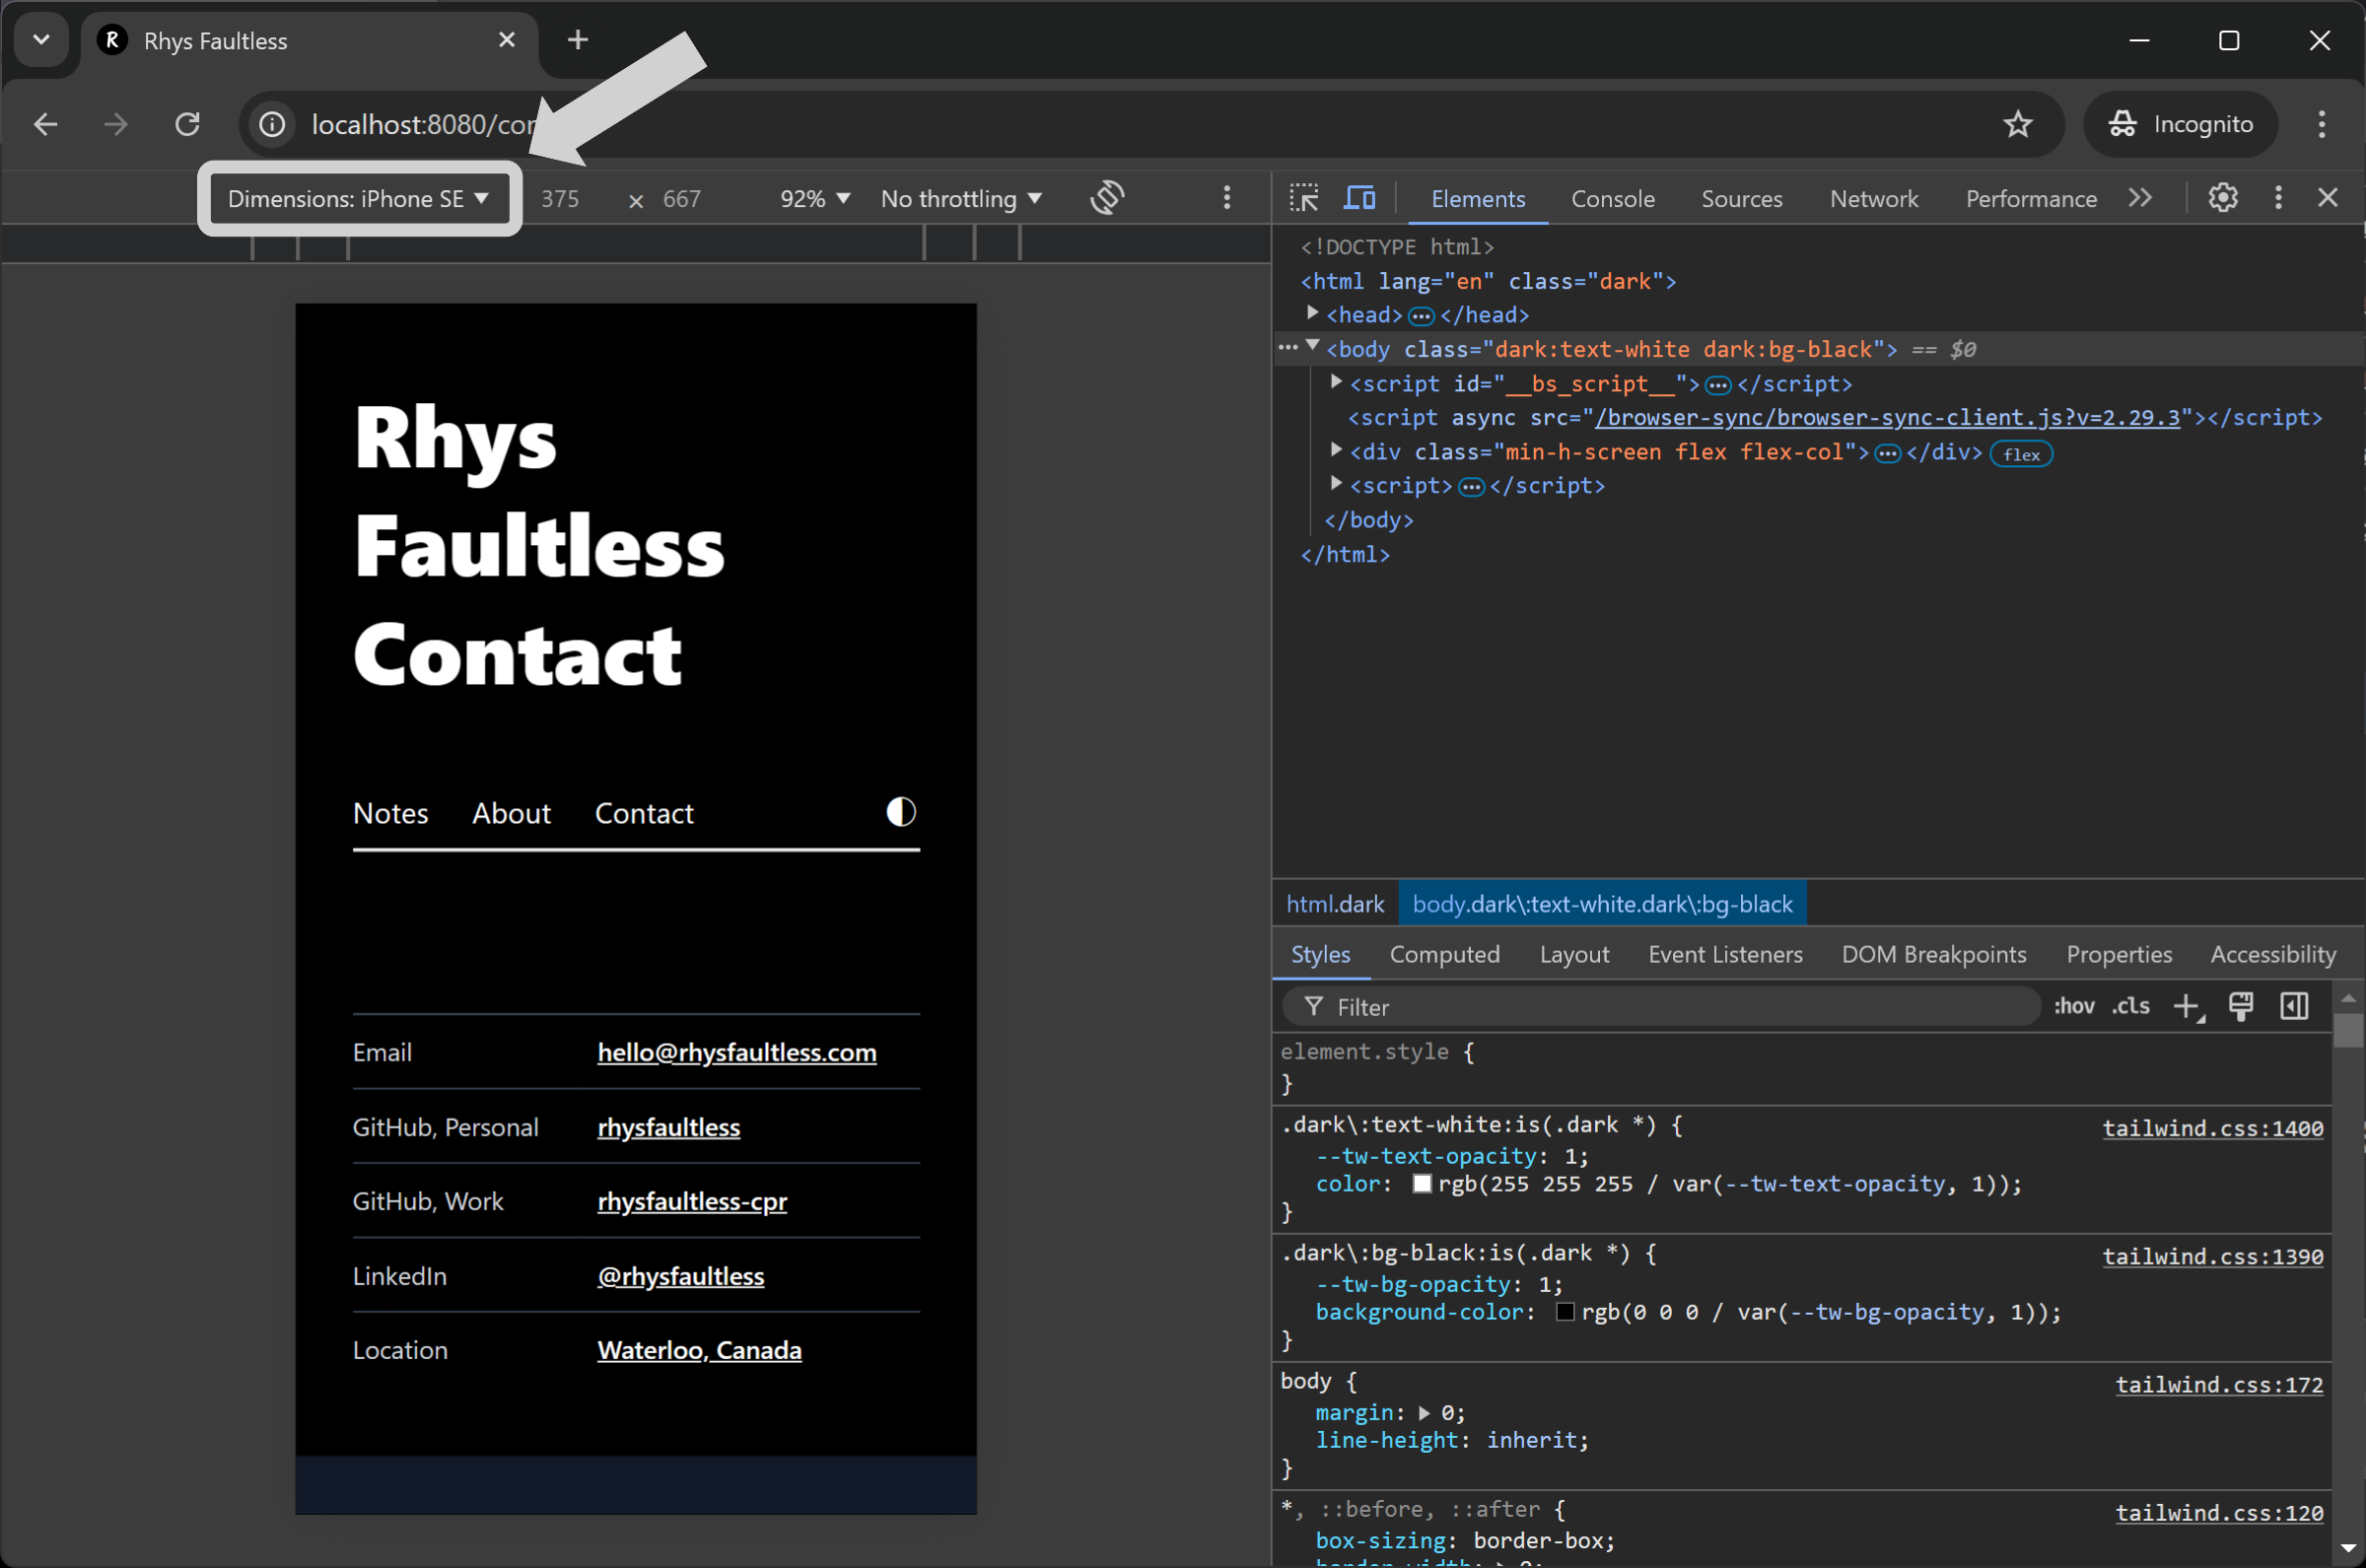Open DevTools customize kebab menu
The width and height of the screenshot is (2366, 1568).
(2279, 198)
